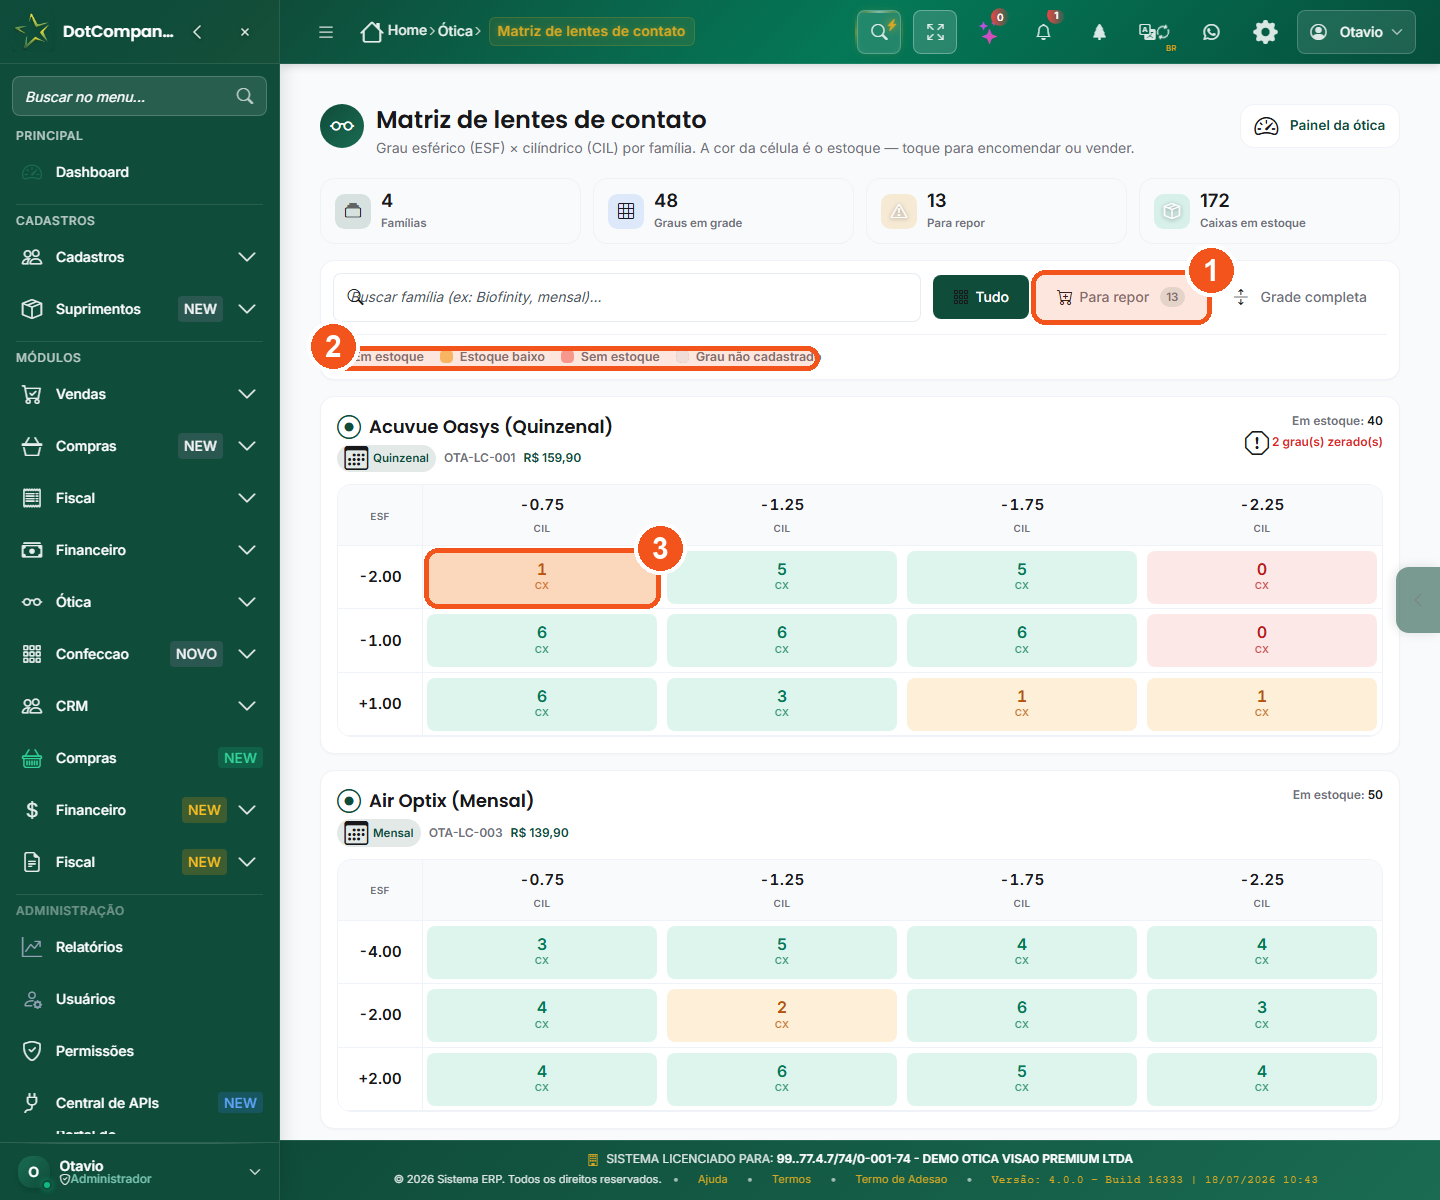Image resolution: width=1440 pixels, height=1200 pixels.
Task: Click the calendar icon in Mensal badge
Action: [356, 833]
